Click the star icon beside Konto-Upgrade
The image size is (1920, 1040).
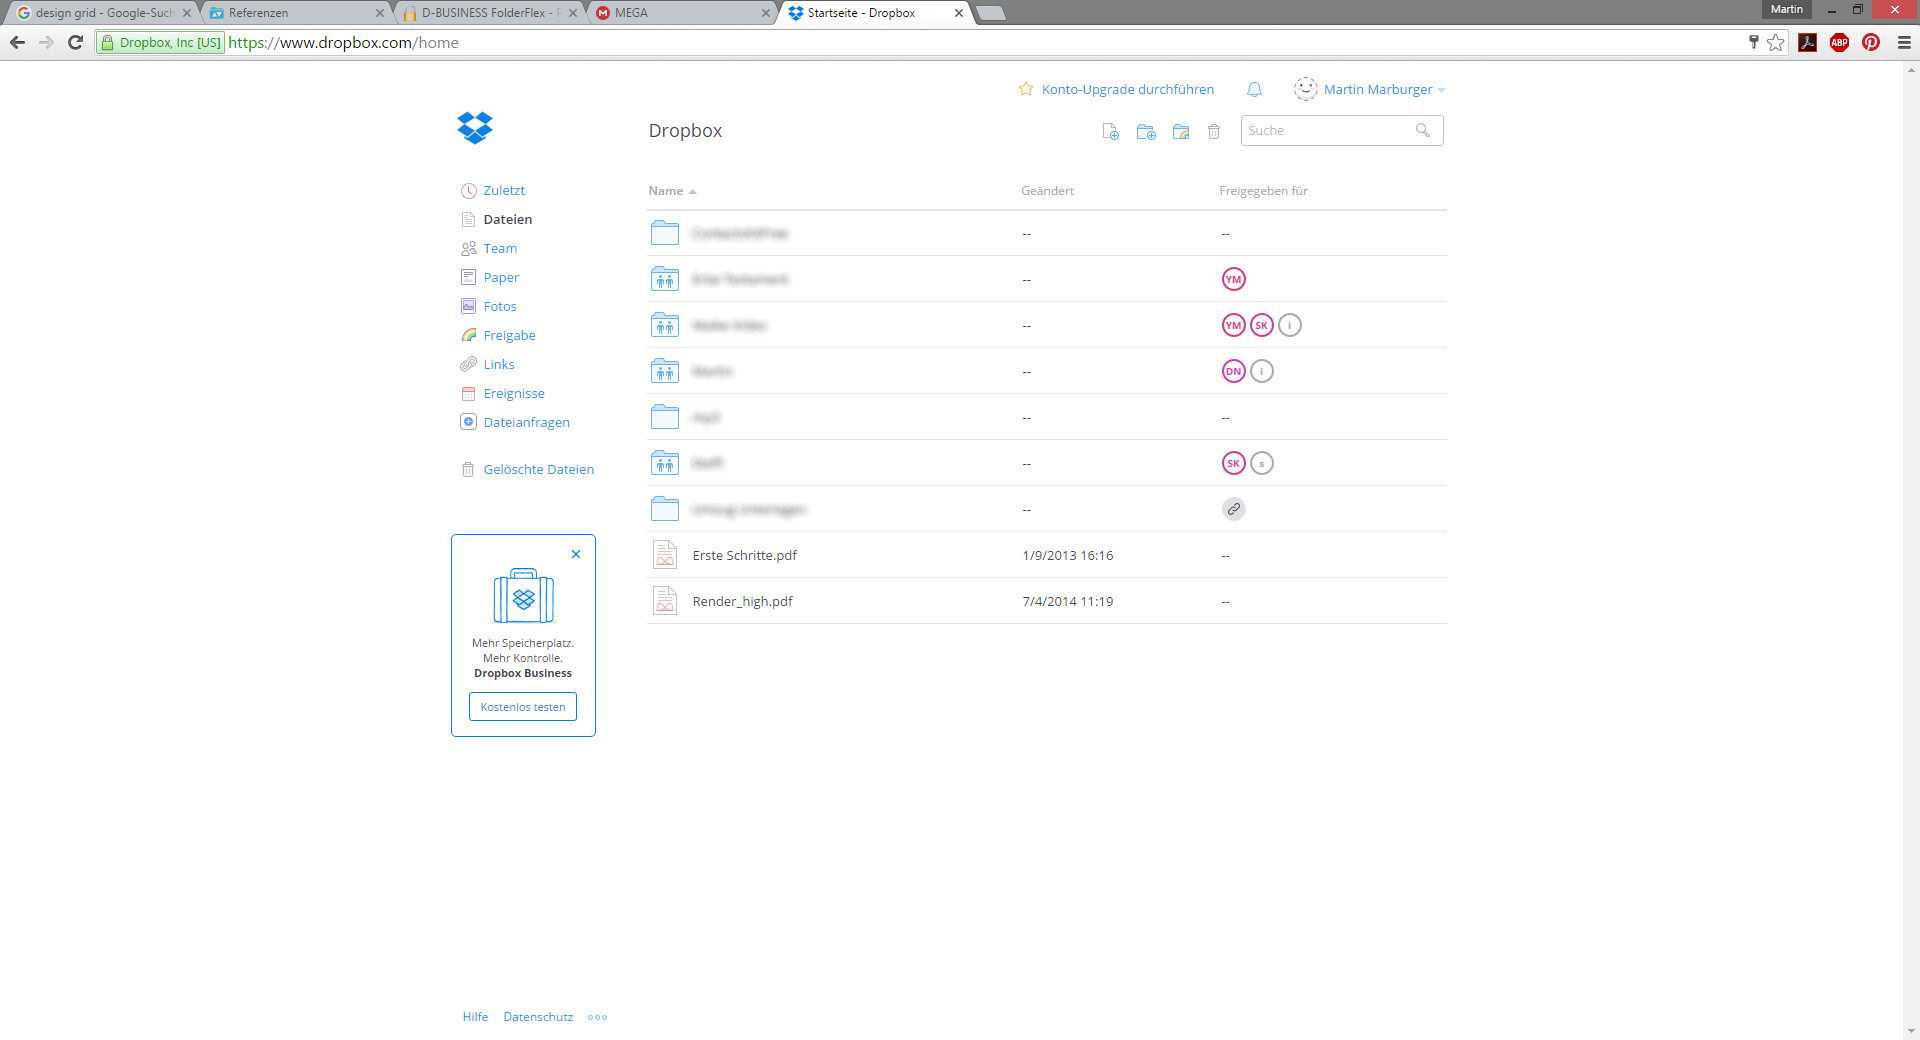(x=1026, y=89)
